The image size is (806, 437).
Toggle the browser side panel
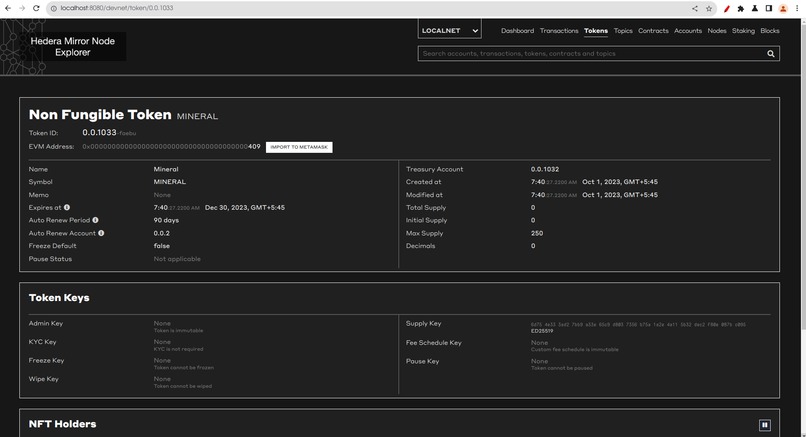(x=769, y=8)
